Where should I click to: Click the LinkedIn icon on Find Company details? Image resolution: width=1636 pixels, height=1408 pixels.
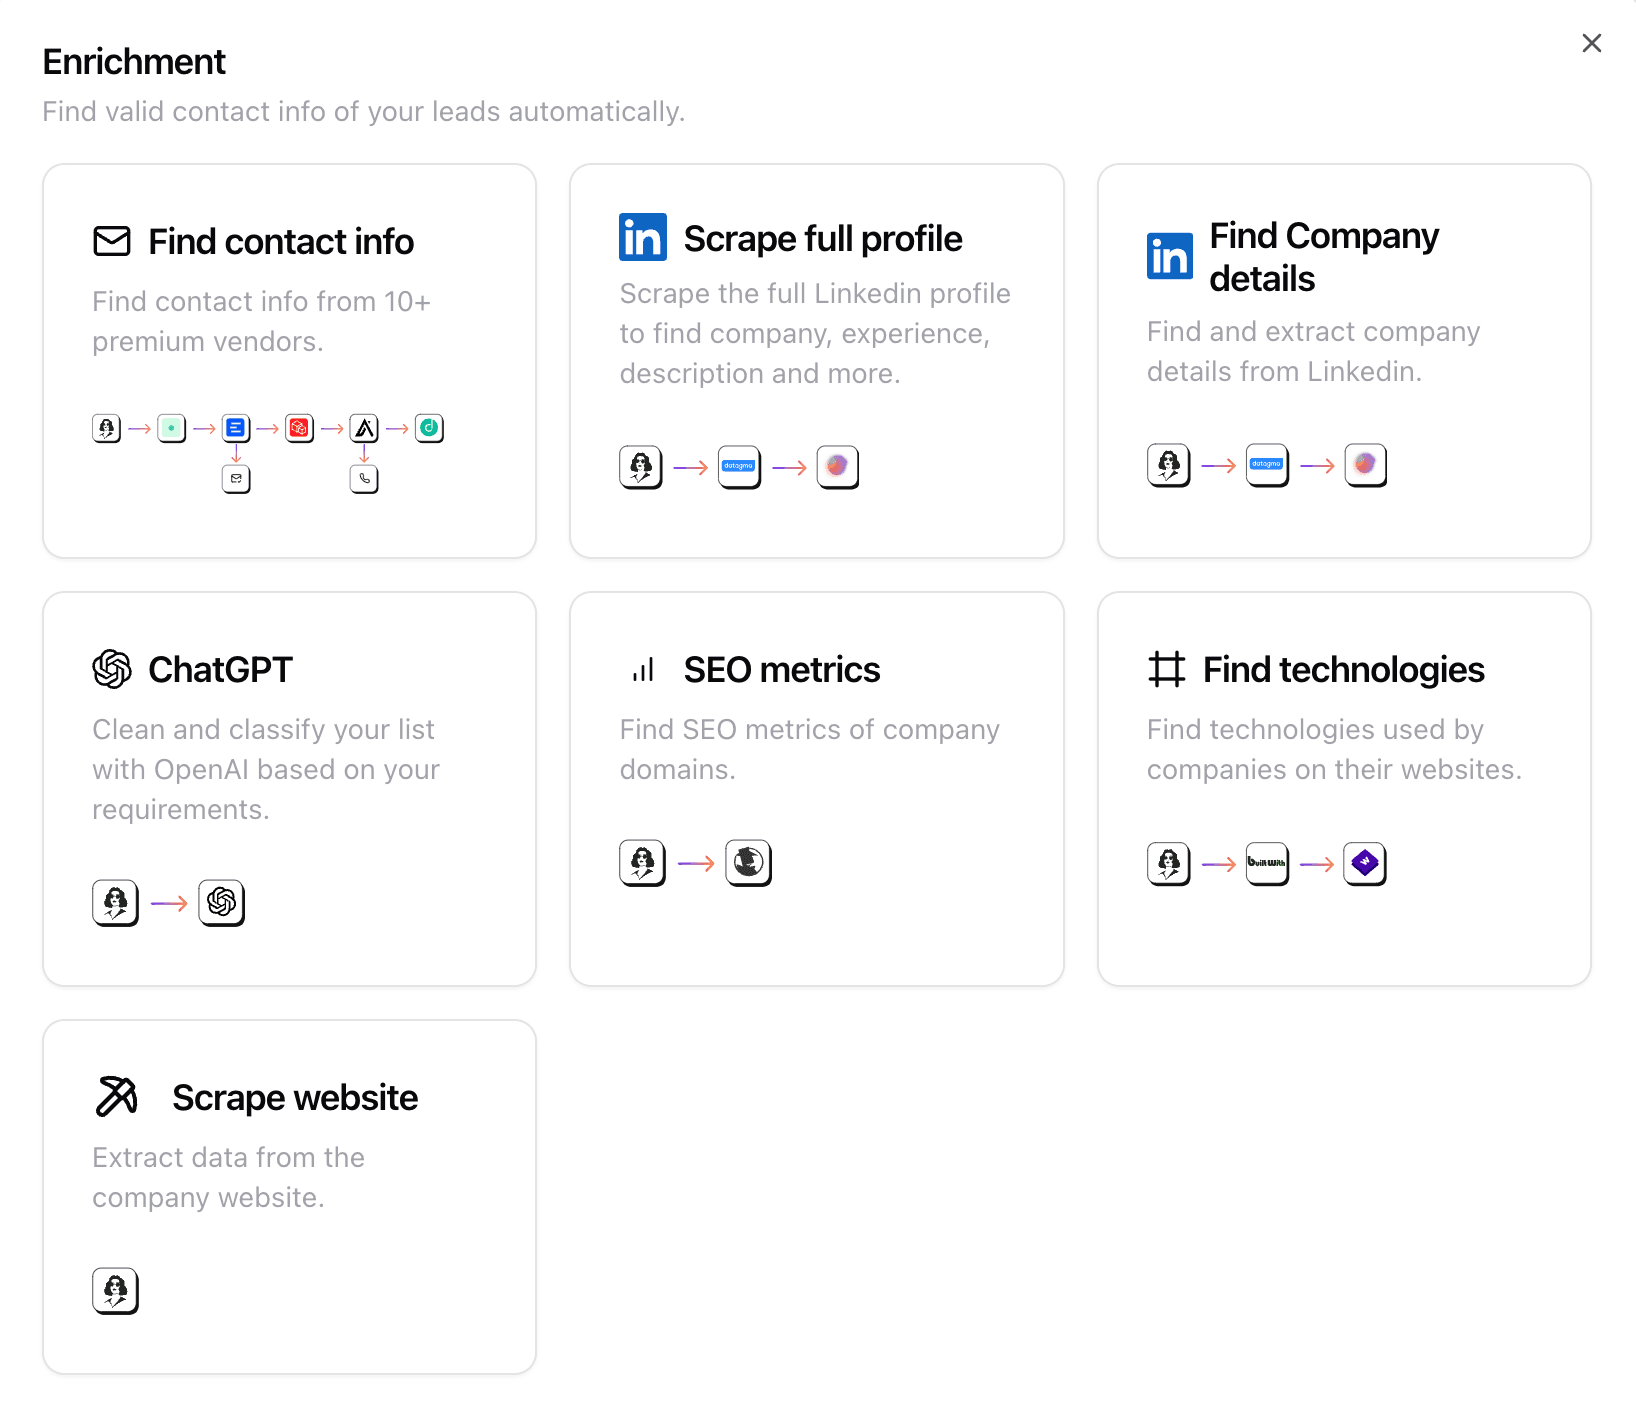pos(1168,255)
